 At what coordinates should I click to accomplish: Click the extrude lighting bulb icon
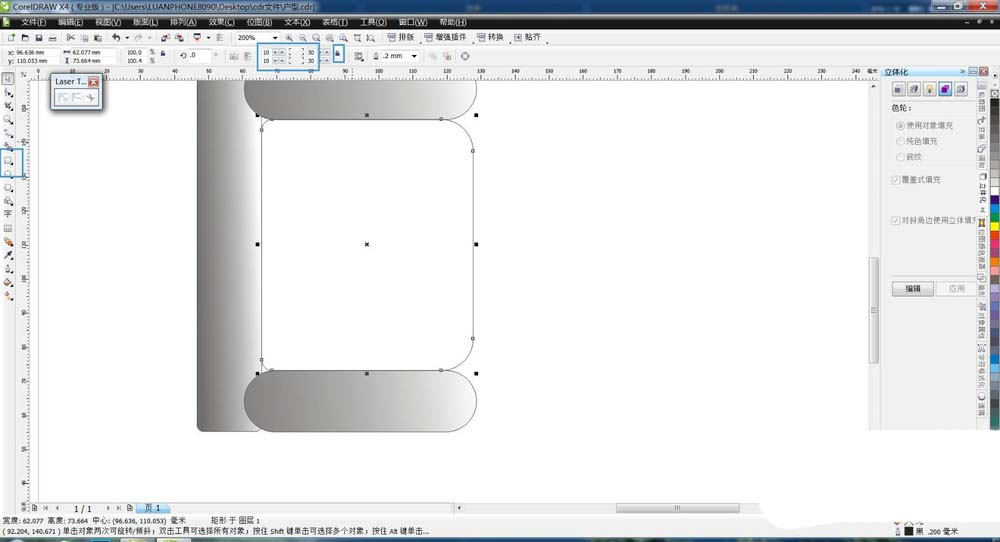[929, 89]
